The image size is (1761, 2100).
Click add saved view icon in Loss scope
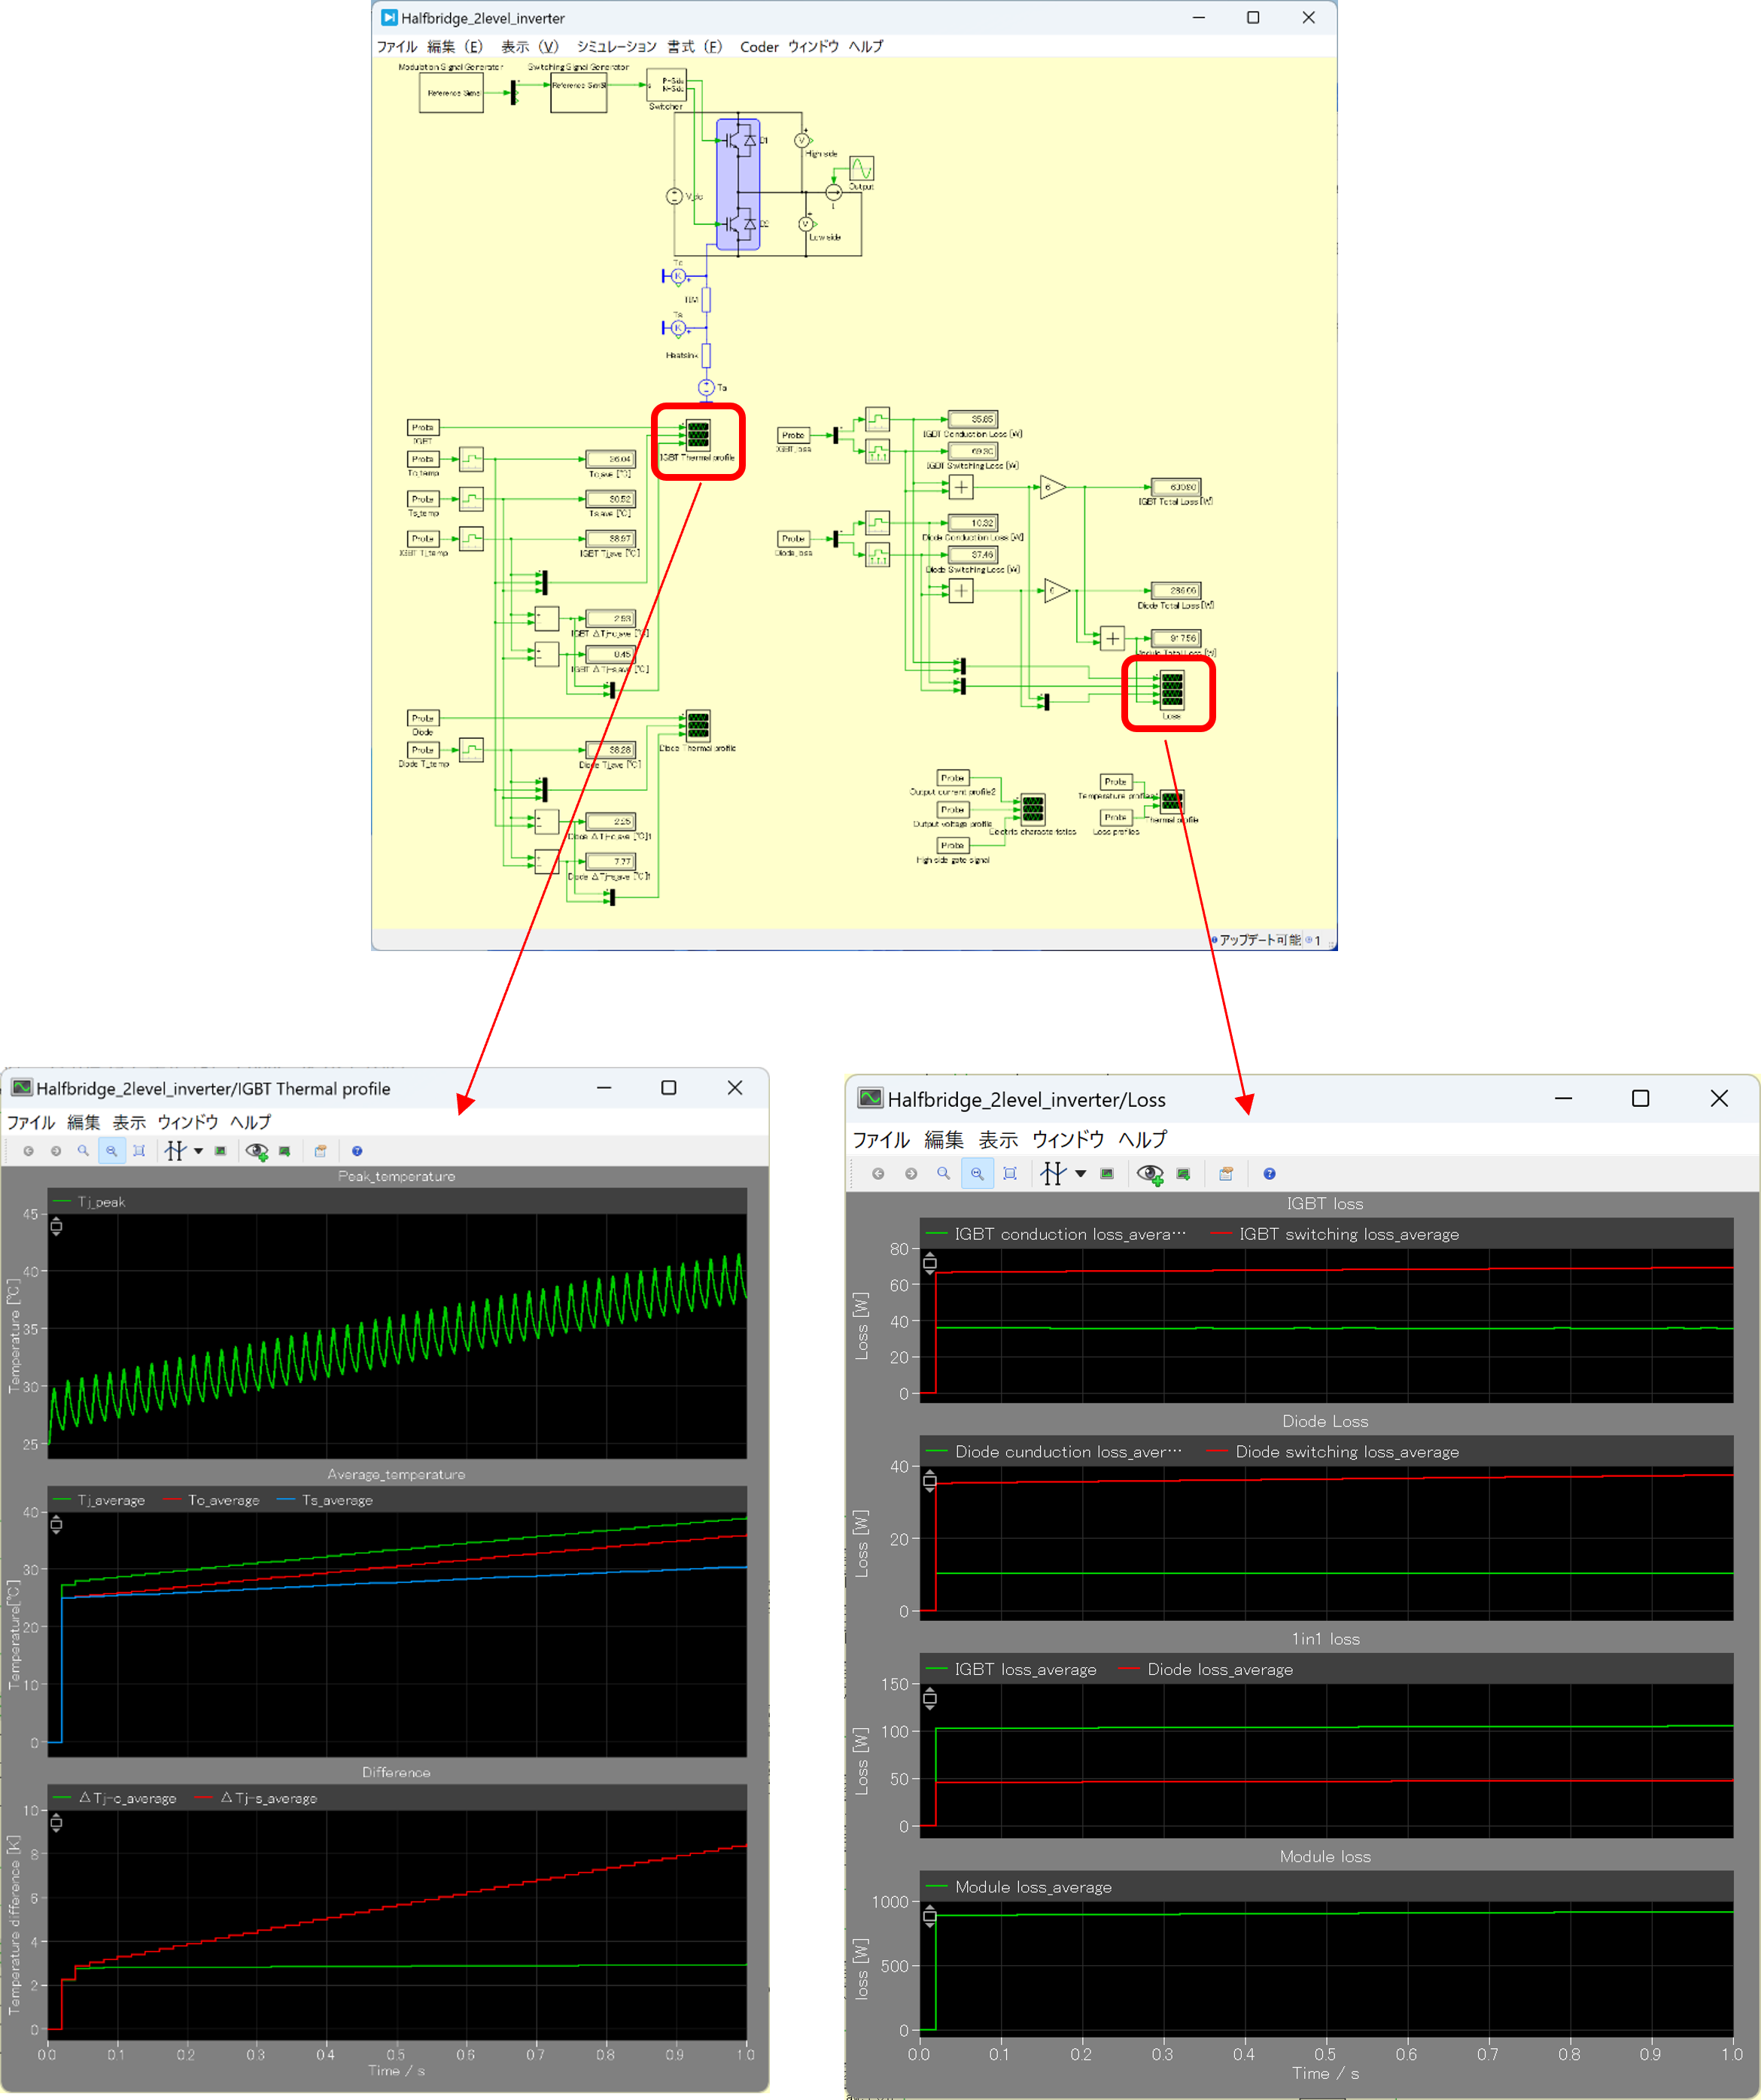point(1184,1173)
